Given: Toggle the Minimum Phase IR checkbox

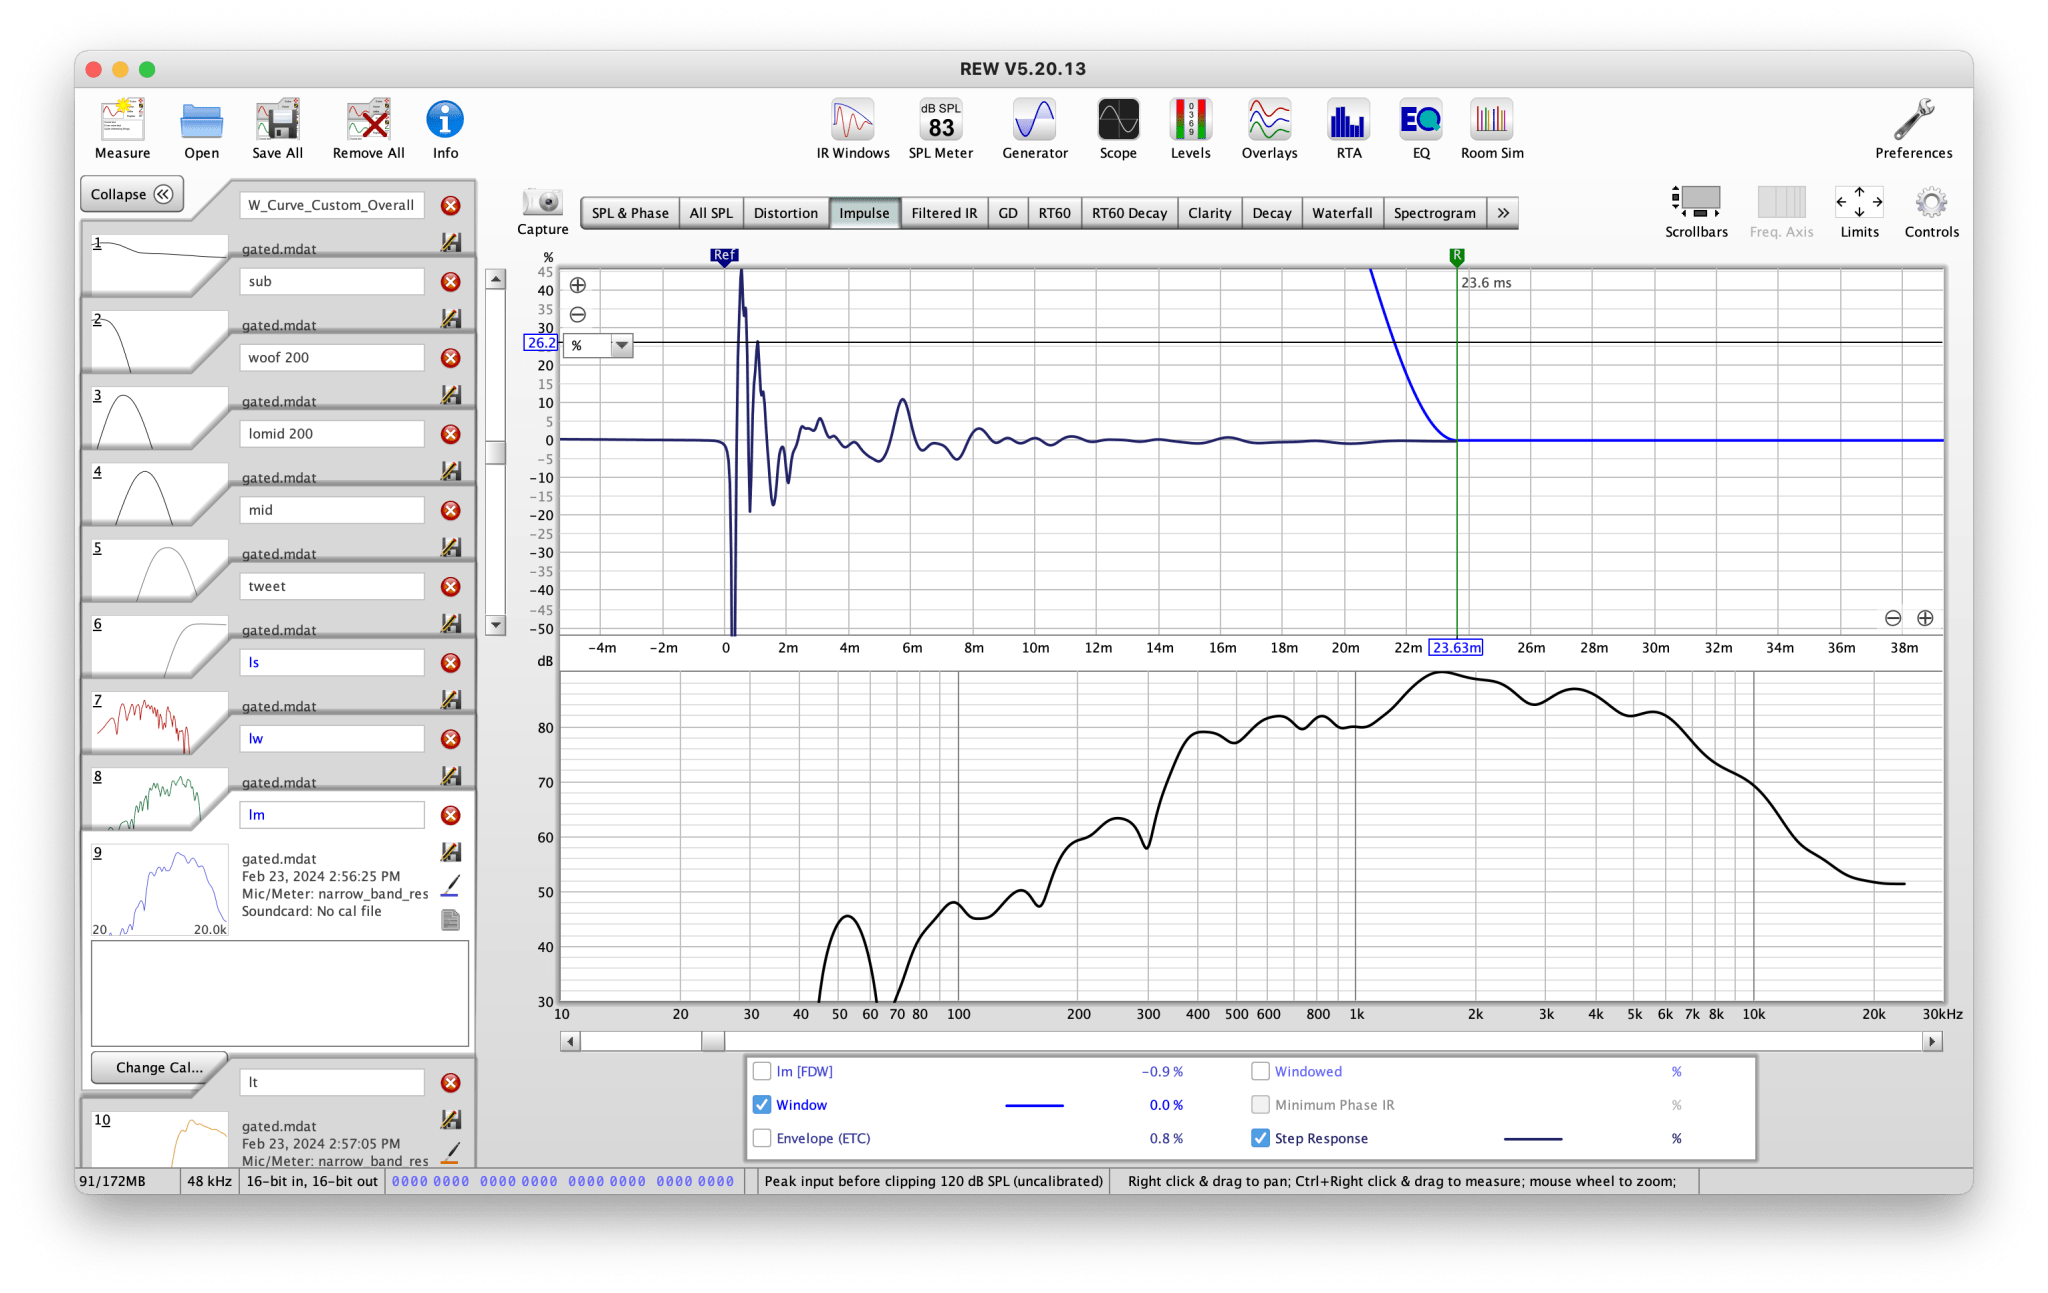Looking at the screenshot, I should coord(1260,1105).
